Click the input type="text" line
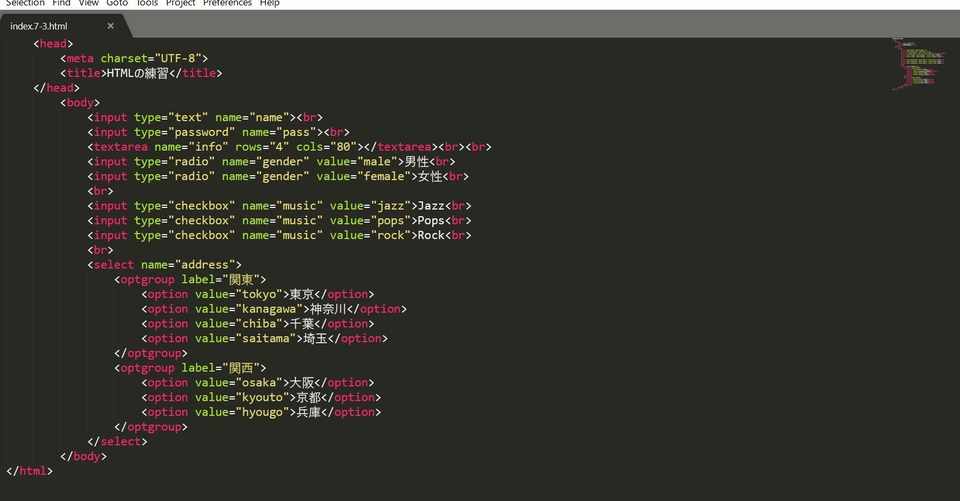The height and width of the screenshot is (501, 960). pyautogui.click(x=205, y=117)
